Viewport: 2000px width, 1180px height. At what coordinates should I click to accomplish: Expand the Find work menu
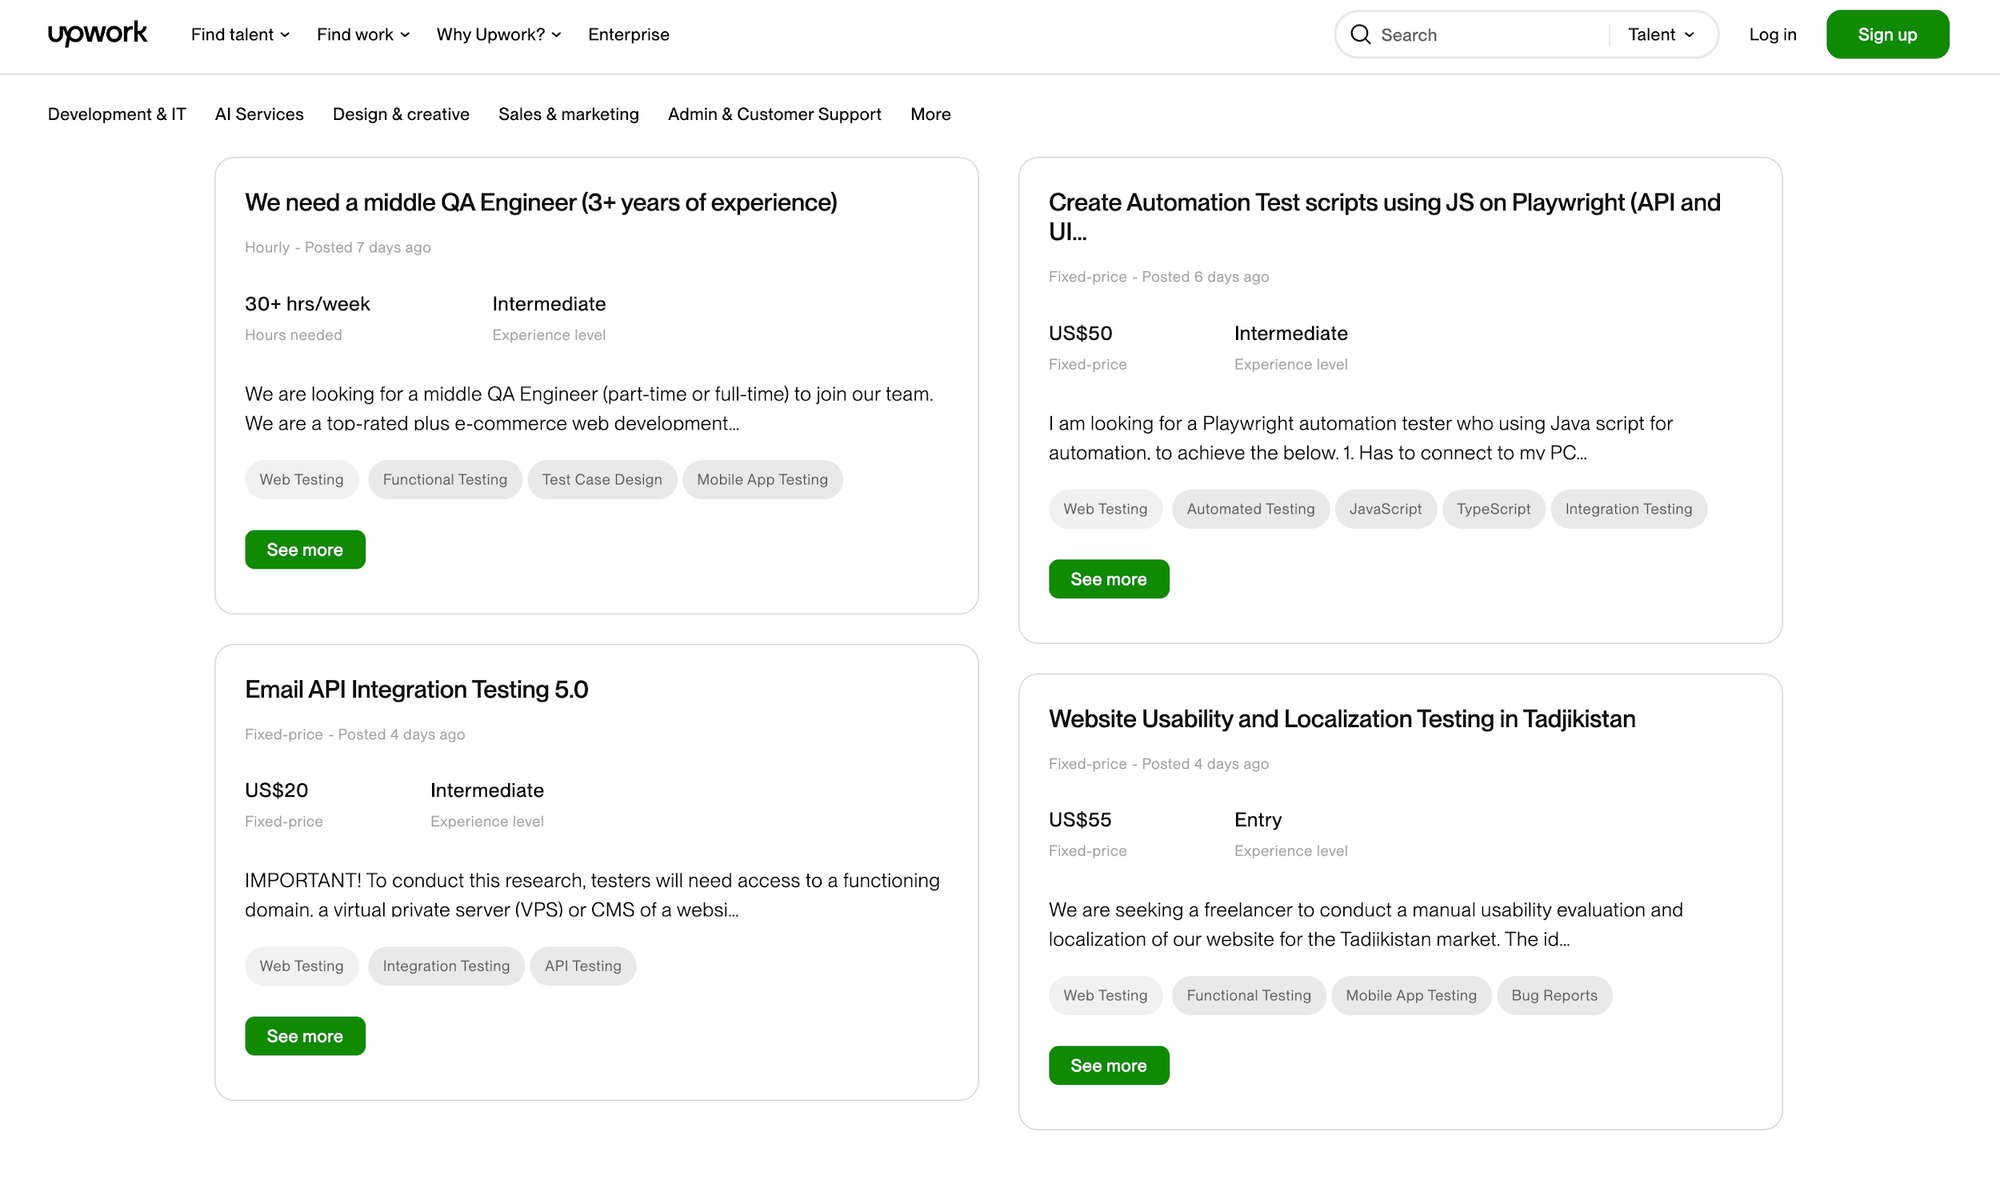363,35
